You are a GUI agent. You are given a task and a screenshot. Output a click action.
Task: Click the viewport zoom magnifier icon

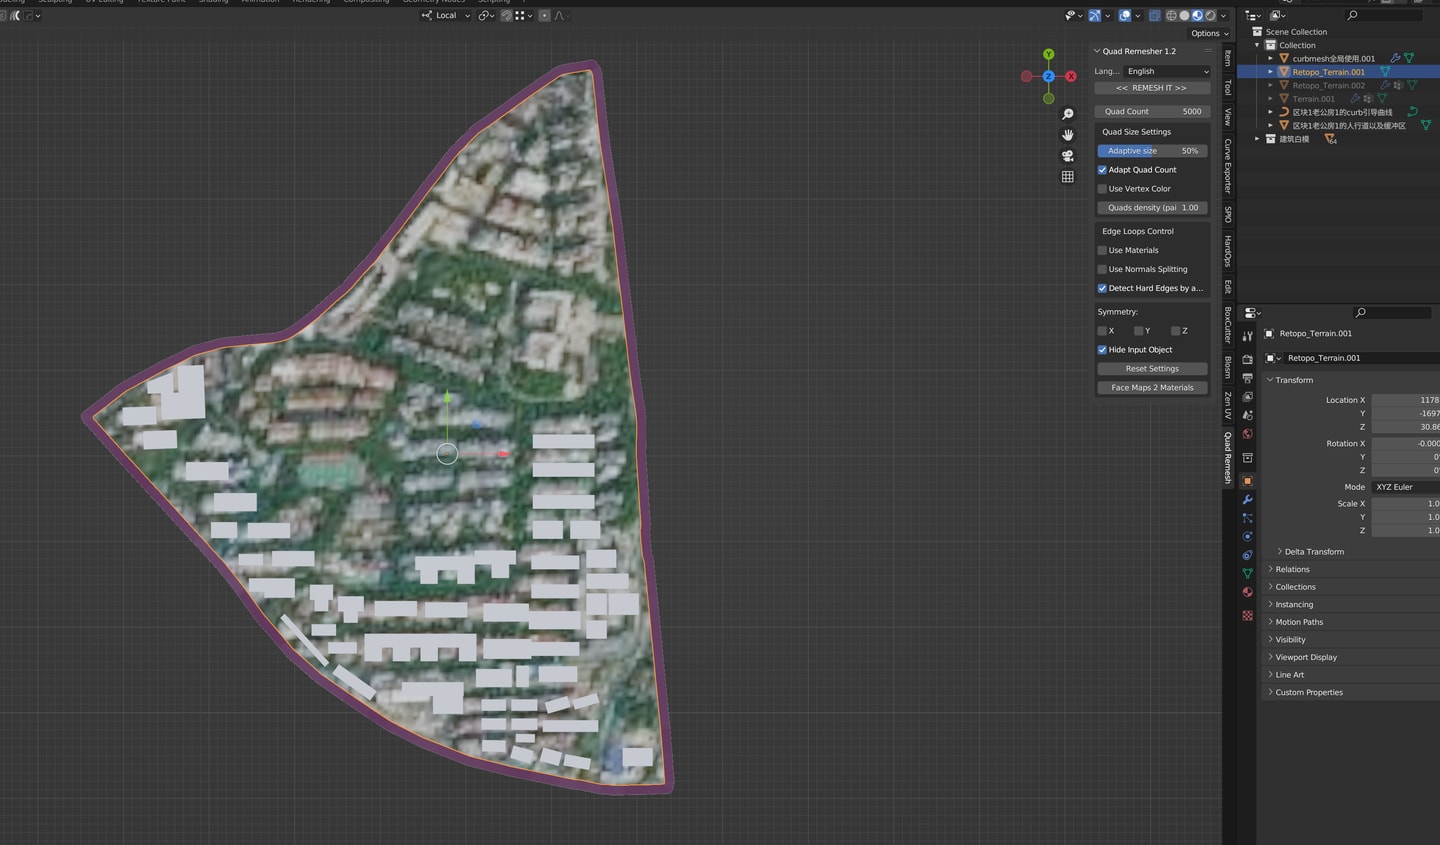[x=1067, y=115]
